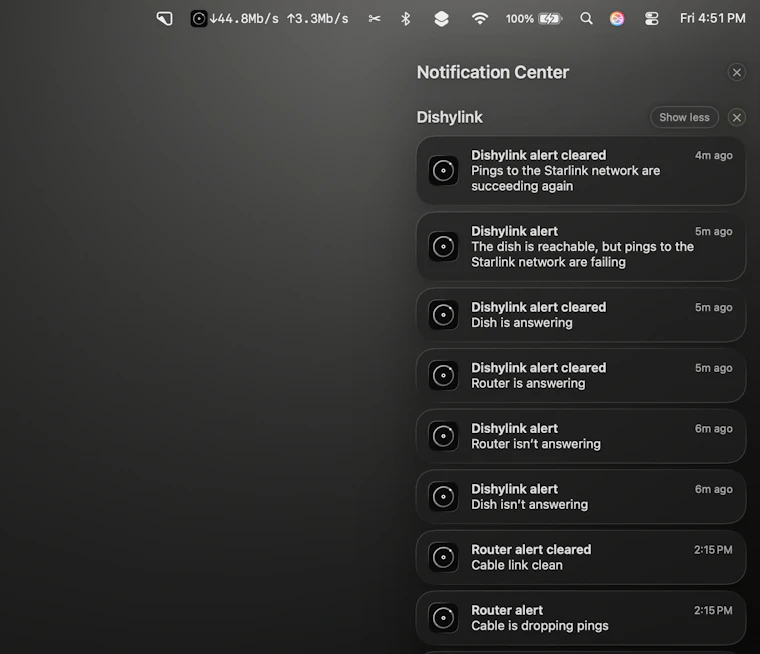Clear the Dishylink notification group

click(737, 117)
